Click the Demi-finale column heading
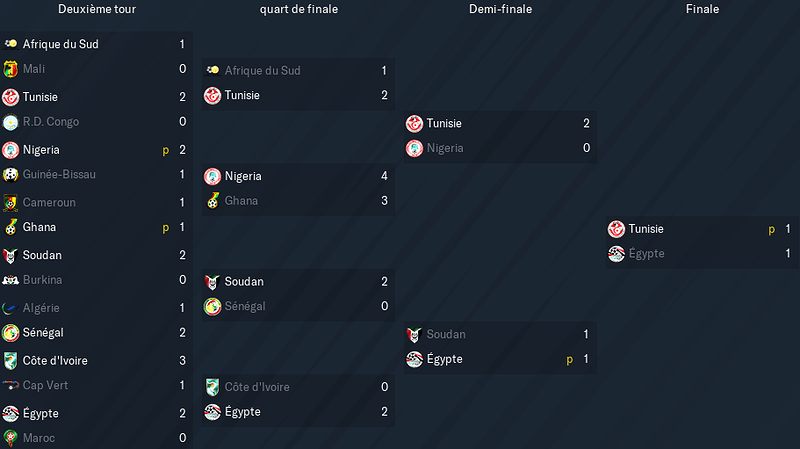Viewport: 800px width, 449px height. [501, 9]
